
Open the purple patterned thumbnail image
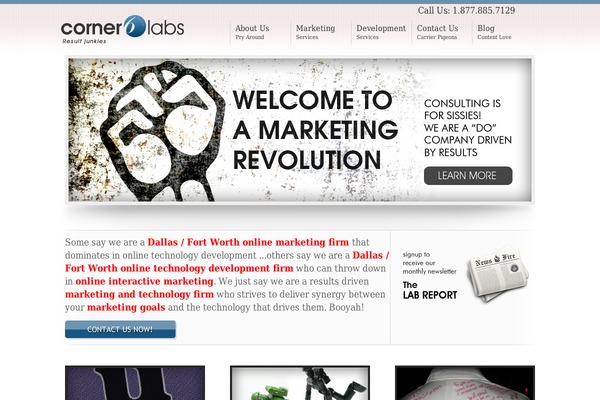(135, 383)
